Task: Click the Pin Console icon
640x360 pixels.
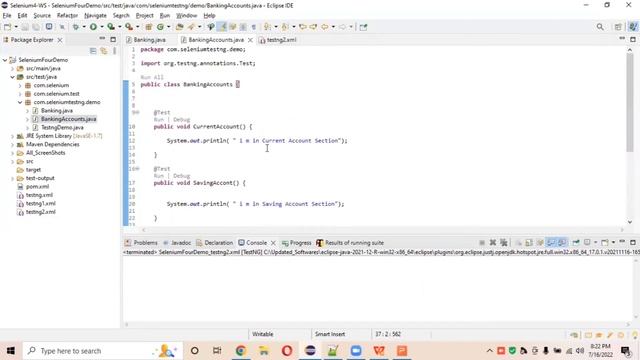Action: coord(576,242)
